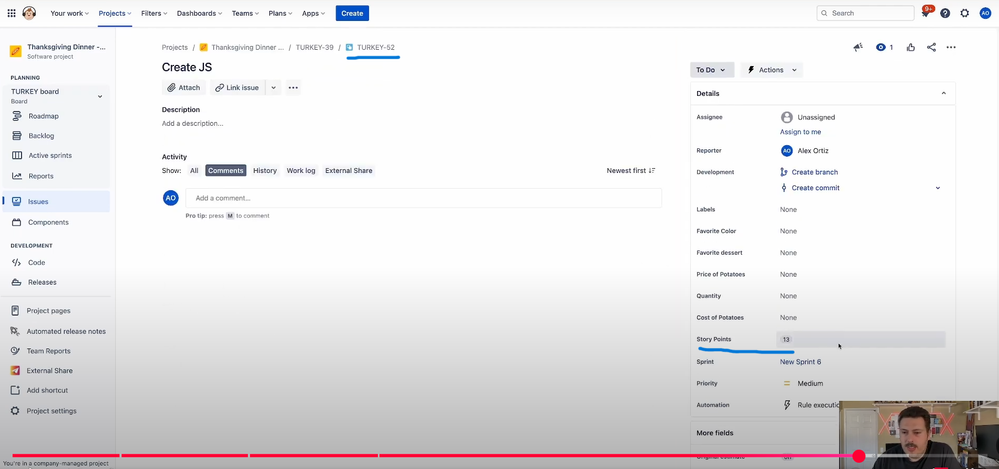Click the give feedback megaphone icon
The image size is (999, 469).
[x=858, y=47]
